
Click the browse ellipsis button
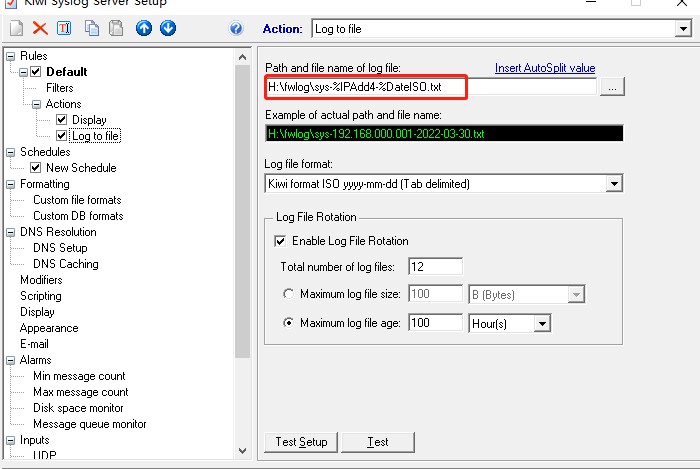pos(612,87)
